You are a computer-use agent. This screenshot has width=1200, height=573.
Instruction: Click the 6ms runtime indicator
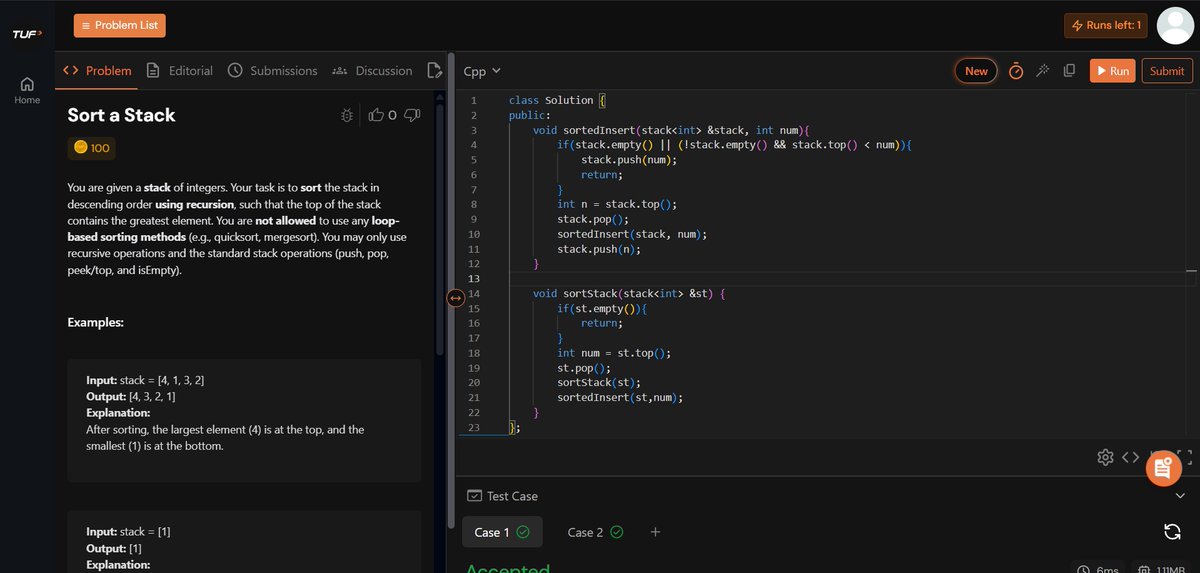[x=1097, y=569]
